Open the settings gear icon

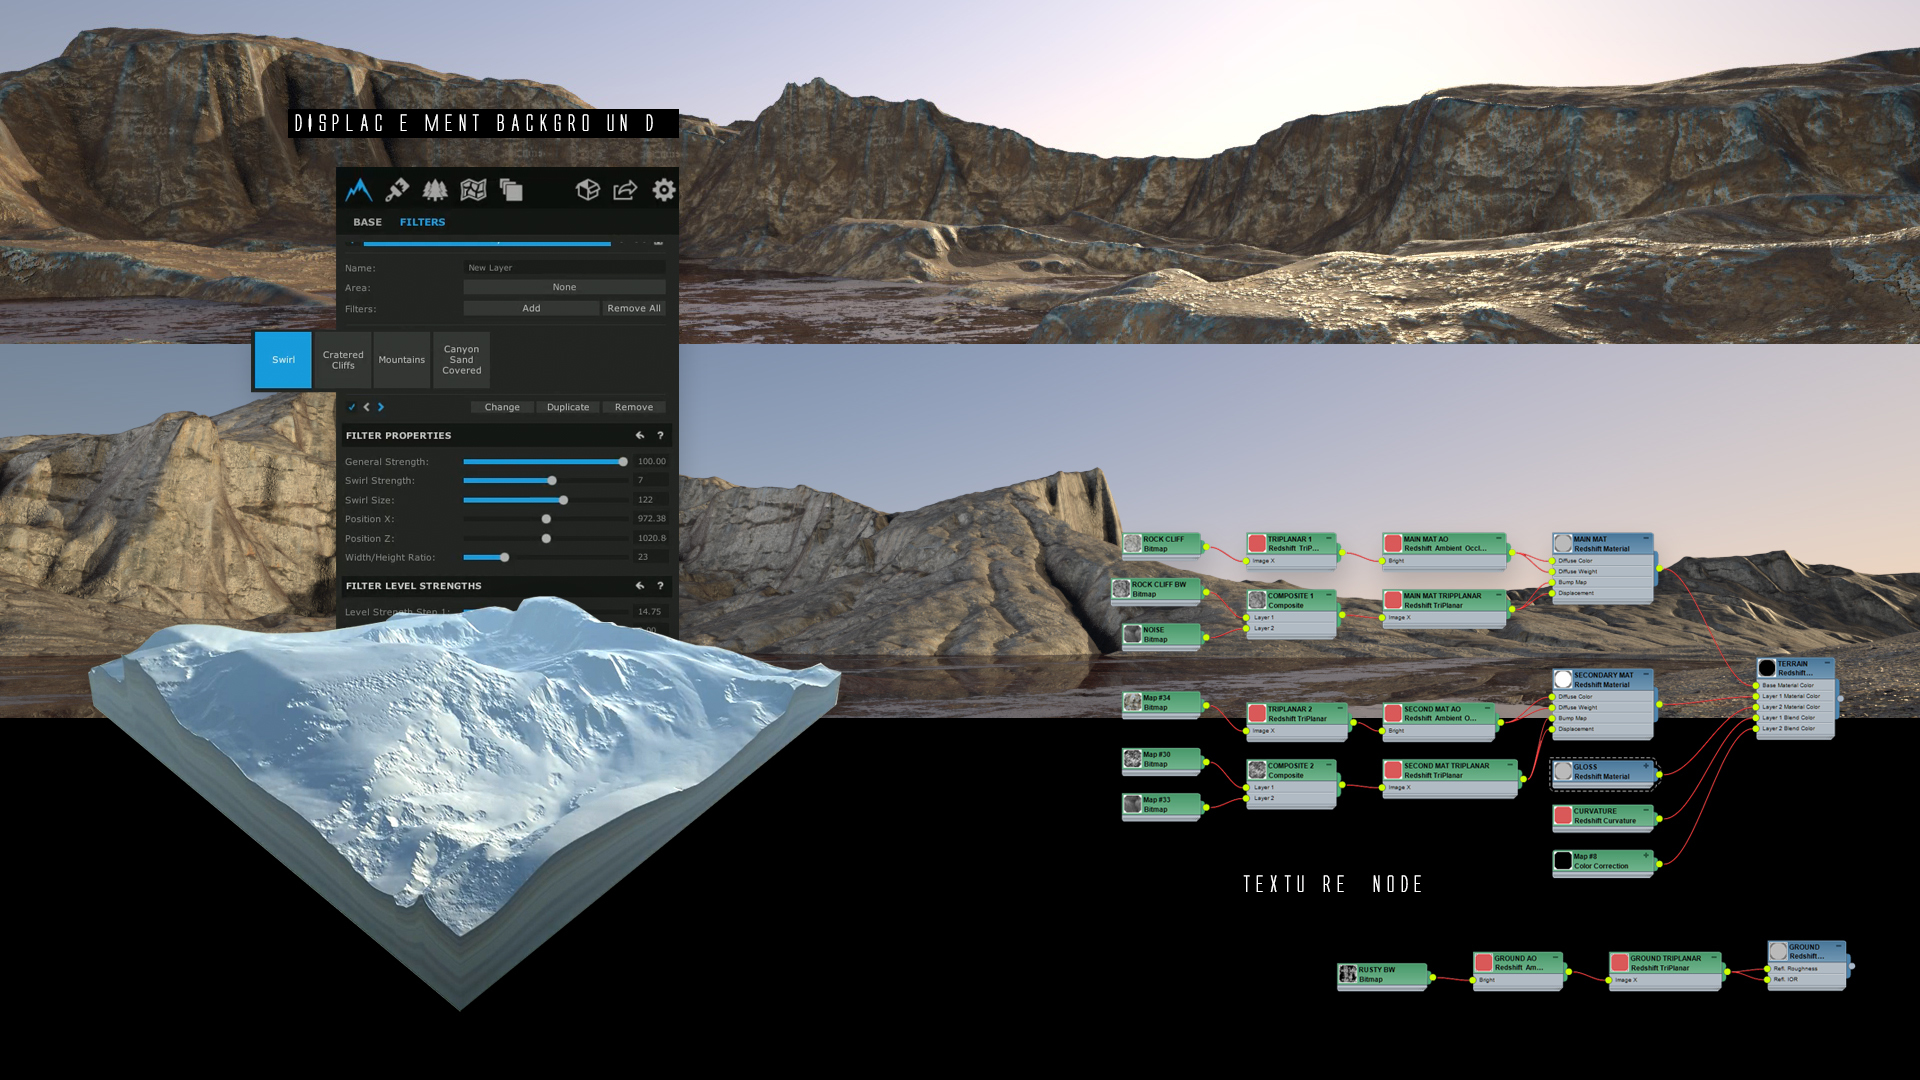tap(664, 190)
